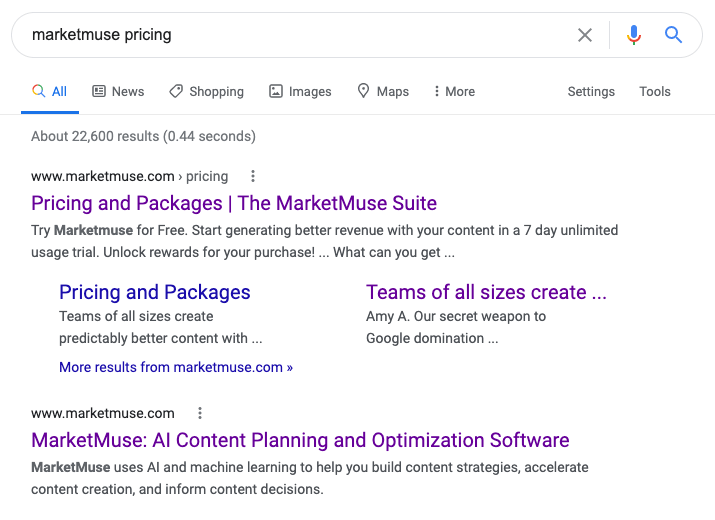This screenshot has width=715, height=520.
Task: Switch to the Shopping tab
Action: coord(207,92)
